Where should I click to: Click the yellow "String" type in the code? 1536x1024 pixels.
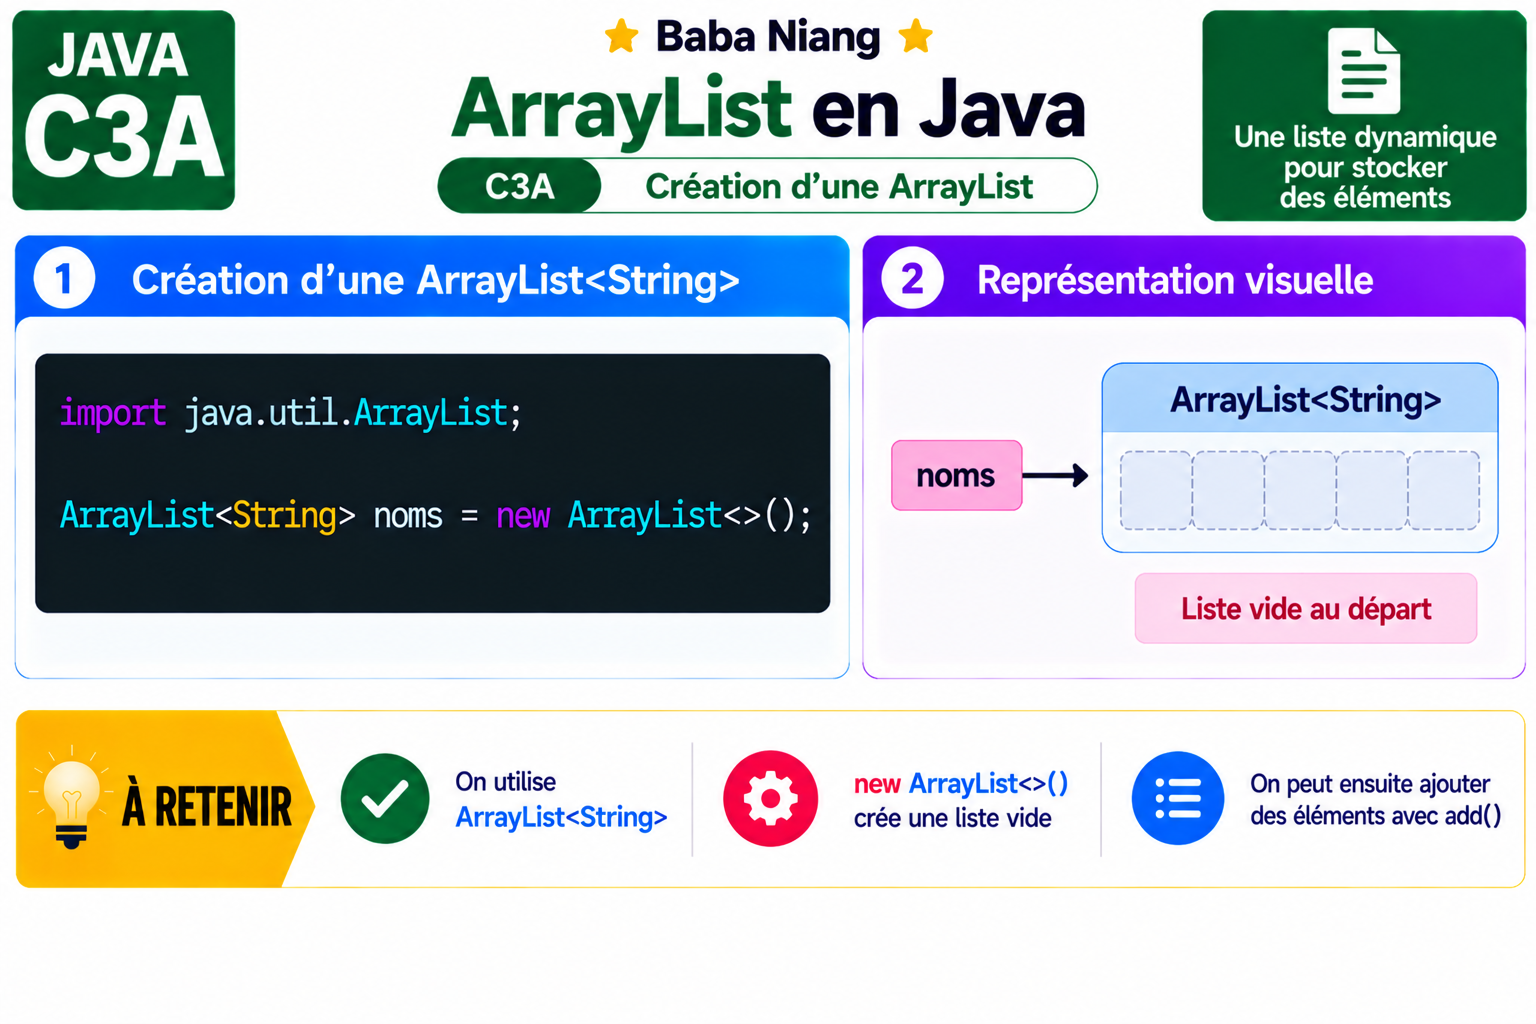[x=284, y=516]
